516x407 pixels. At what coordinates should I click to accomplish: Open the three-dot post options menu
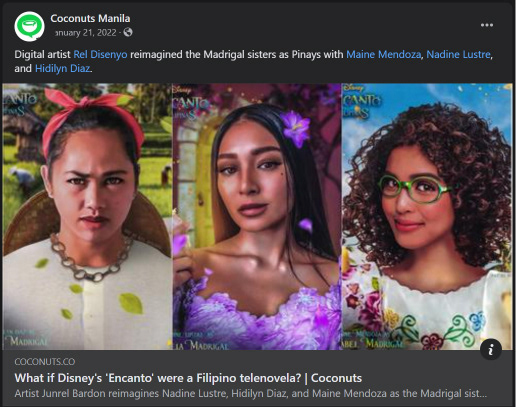pos(487,25)
